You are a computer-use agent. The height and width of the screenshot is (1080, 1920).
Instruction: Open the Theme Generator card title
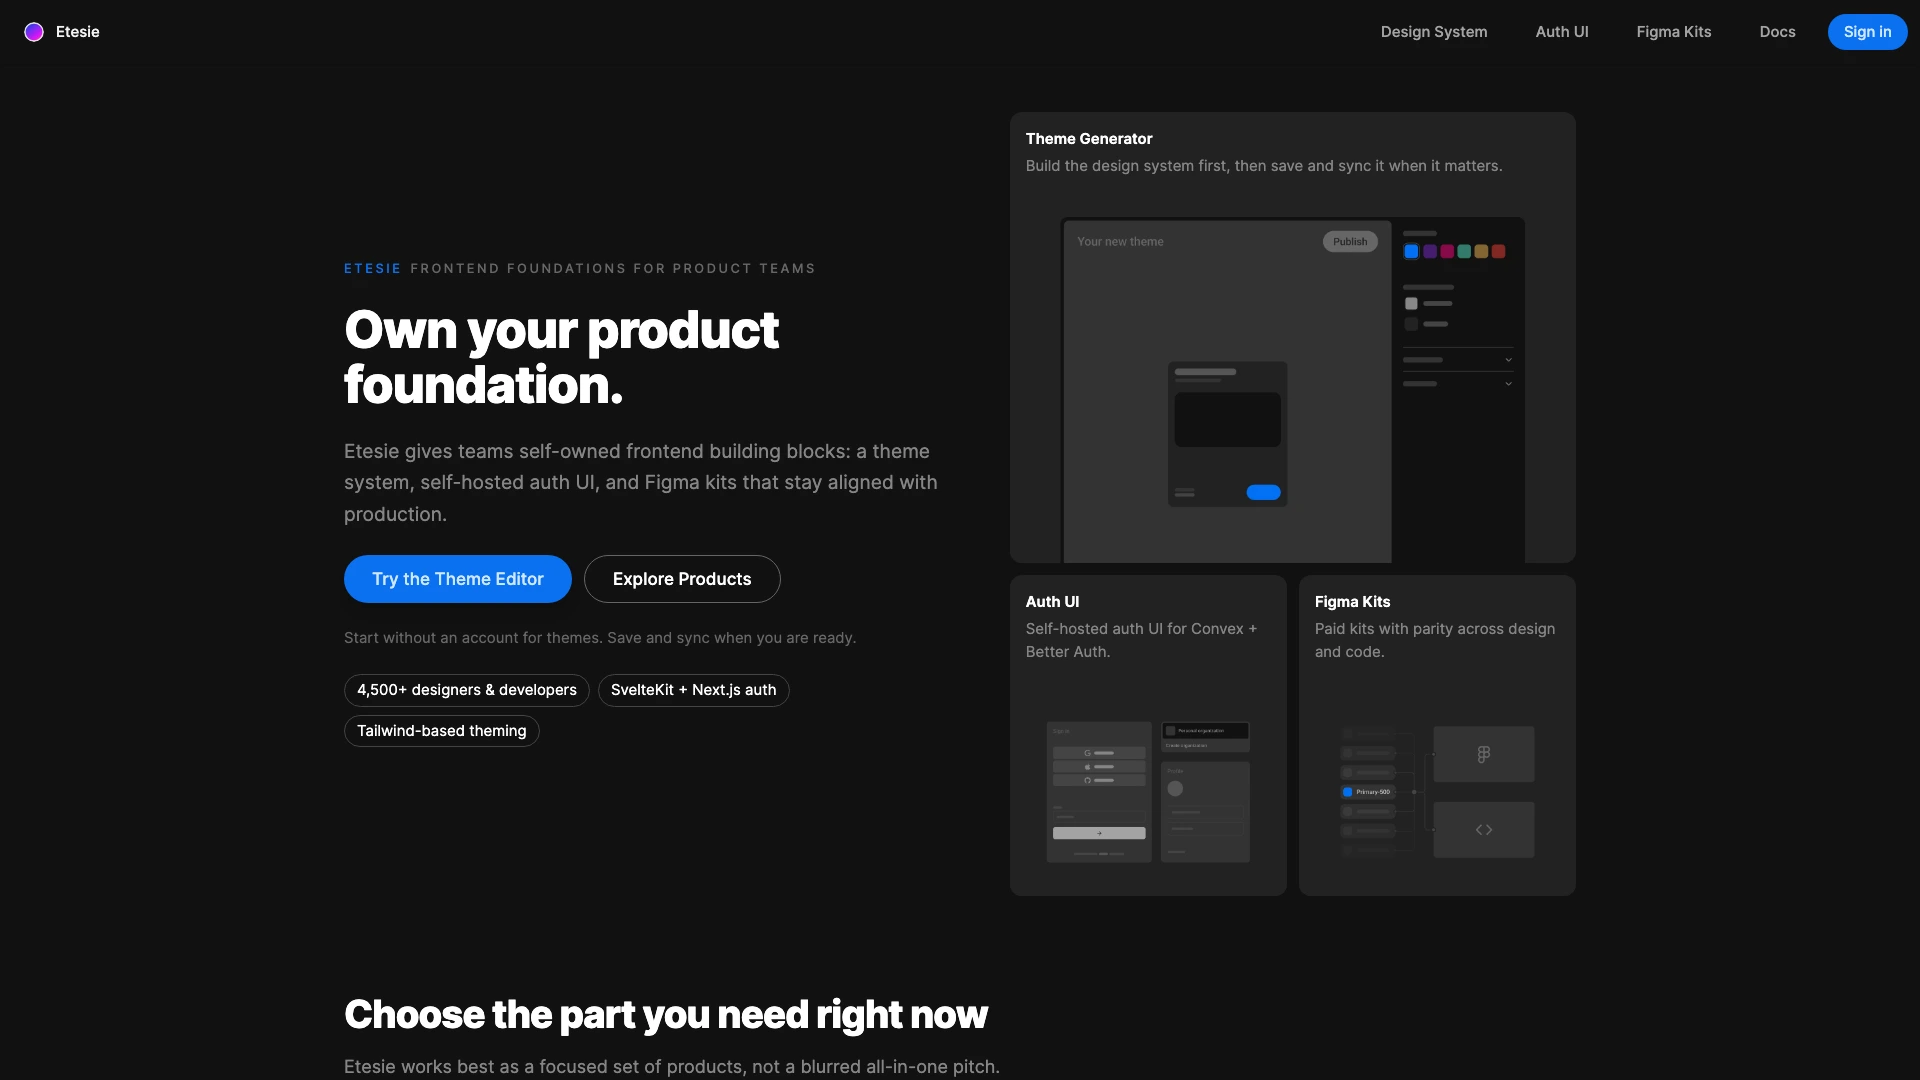1089,139
